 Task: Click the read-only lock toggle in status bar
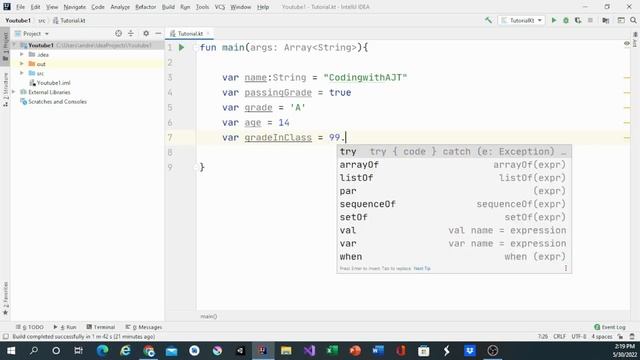pyautogui.click(x=620, y=337)
